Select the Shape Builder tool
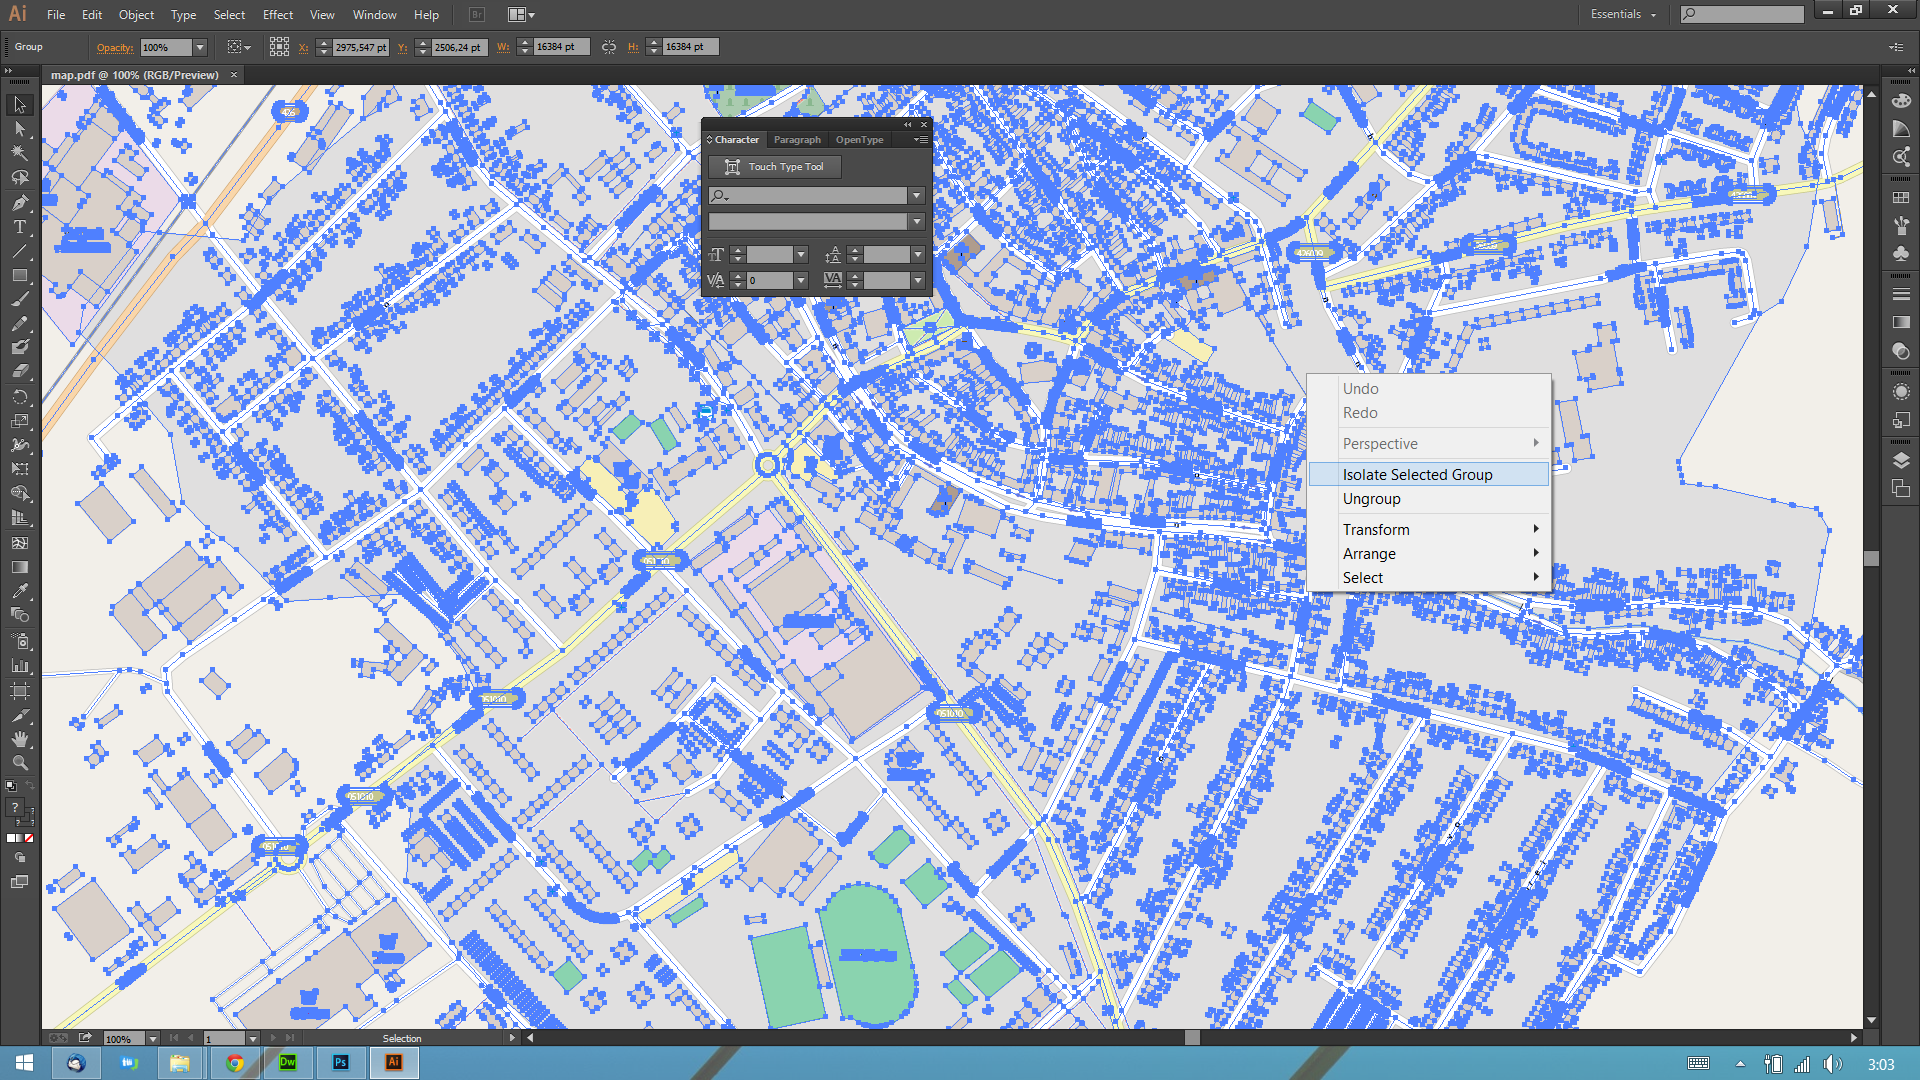This screenshot has height=1080, width=1920. [20, 493]
